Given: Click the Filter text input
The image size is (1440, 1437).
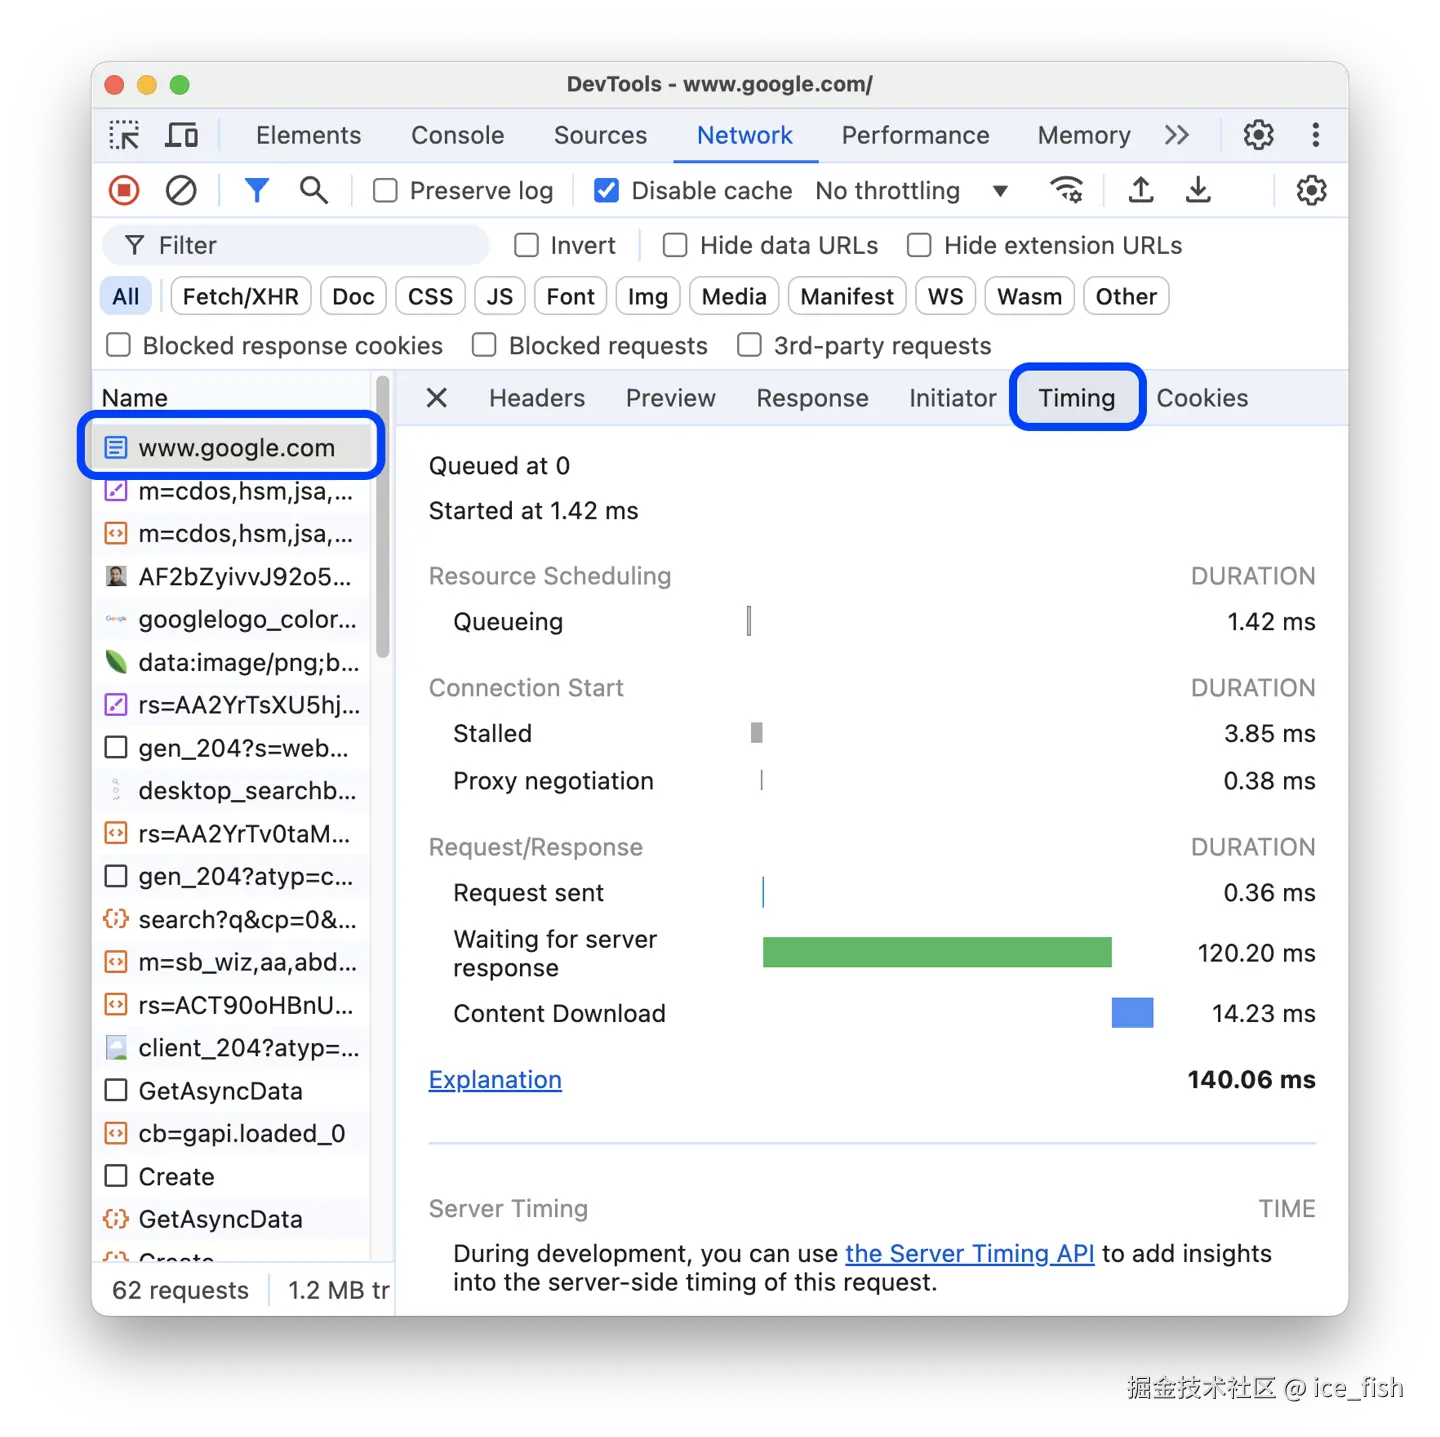Looking at the screenshot, I should click(296, 245).
